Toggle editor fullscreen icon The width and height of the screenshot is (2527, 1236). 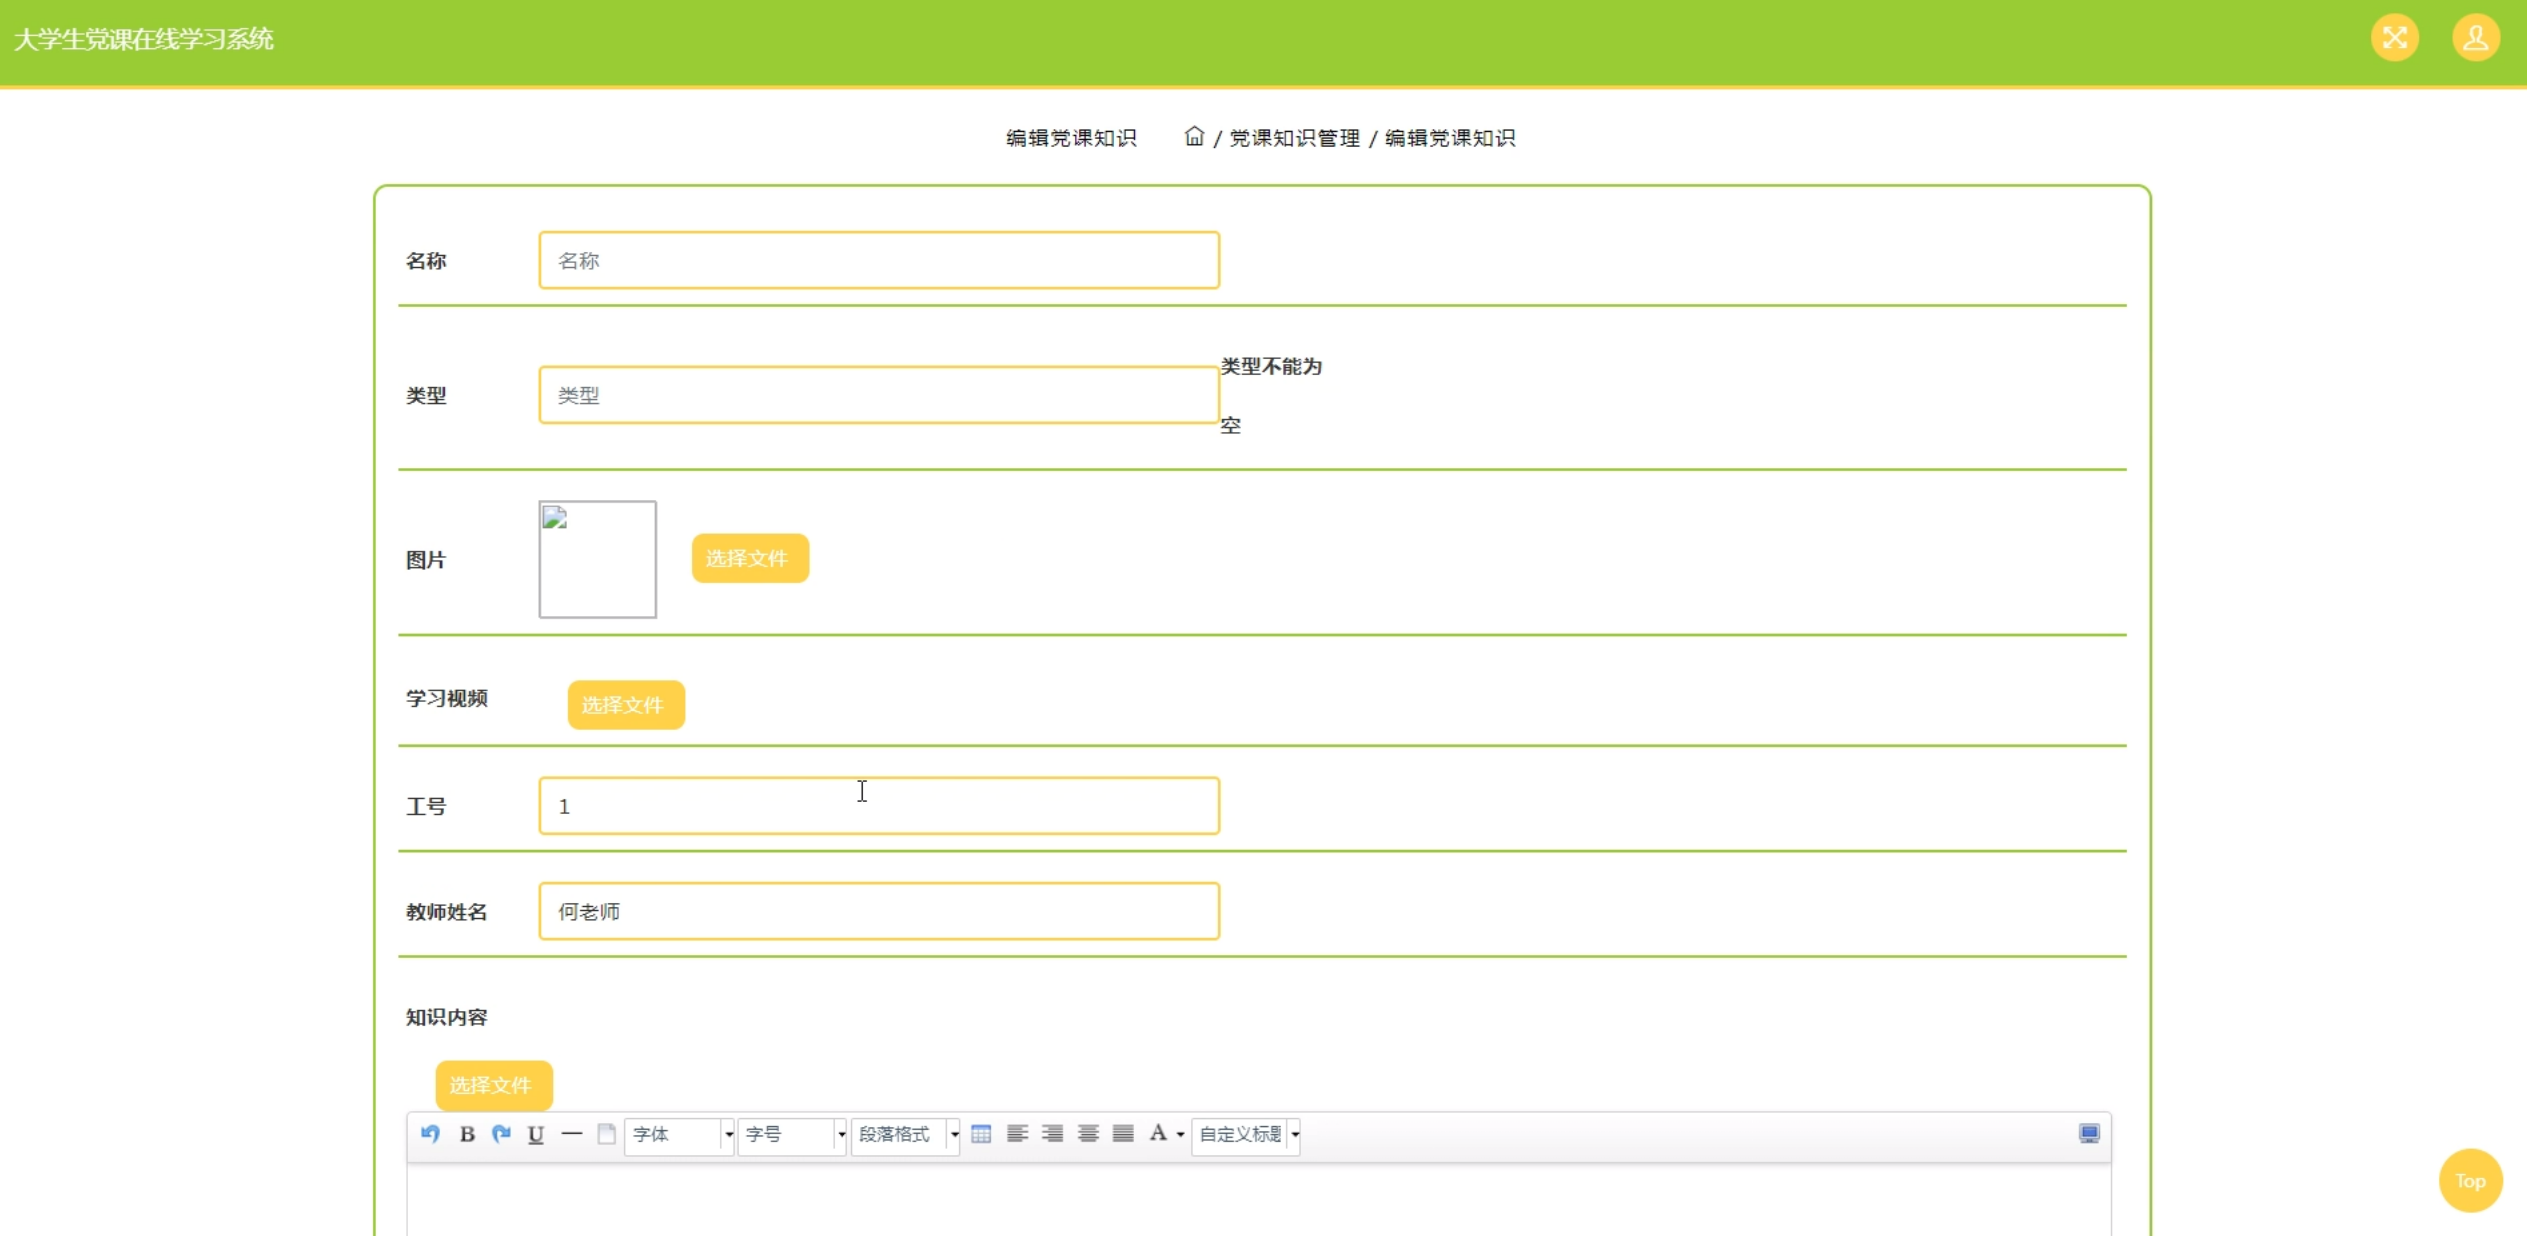(2089, 1133)
